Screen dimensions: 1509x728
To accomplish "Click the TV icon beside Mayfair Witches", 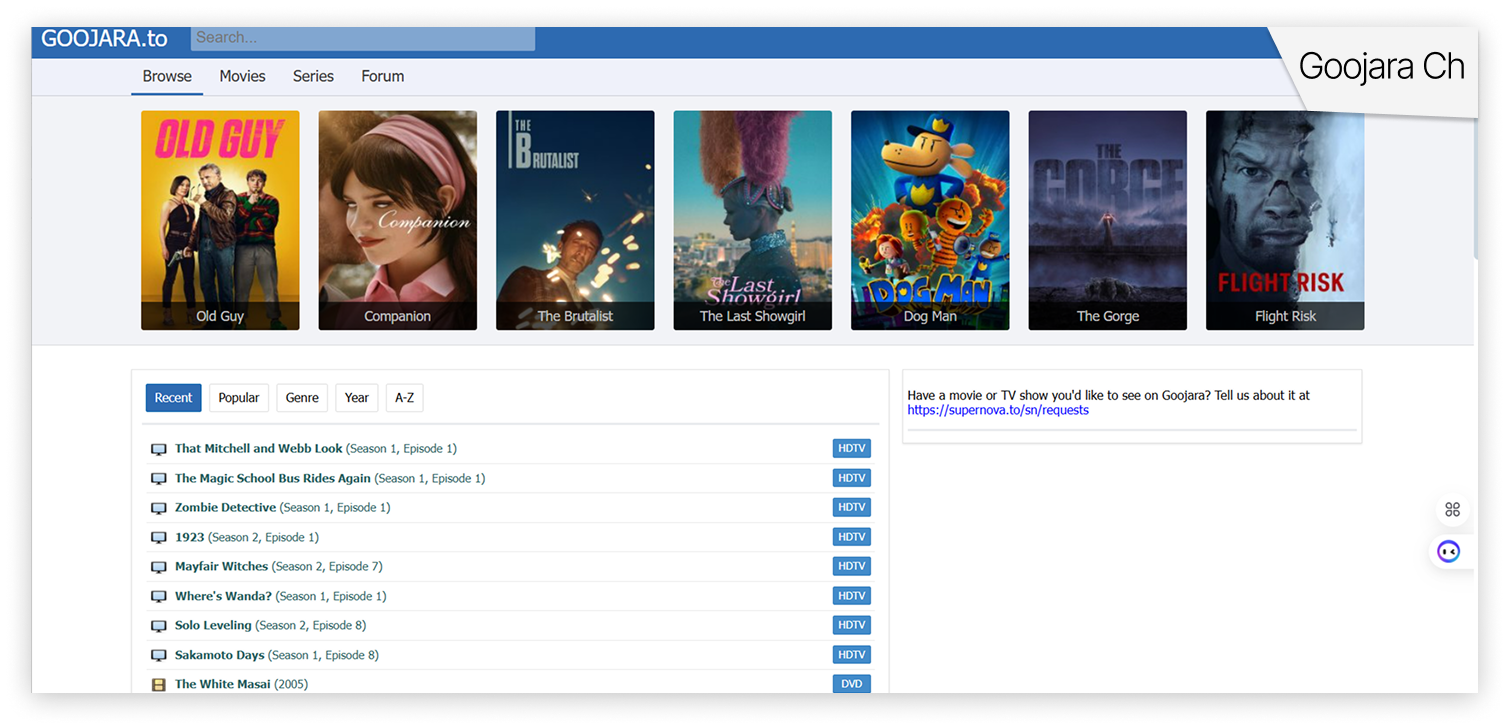I will click(x=158, y=567).
